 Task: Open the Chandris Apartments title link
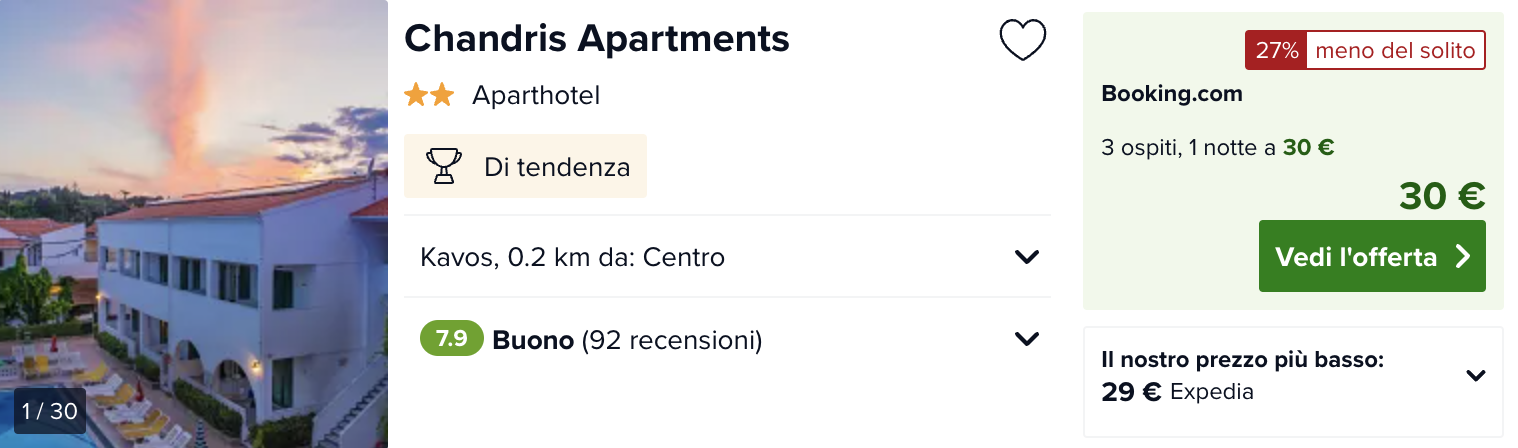click(597, 38)
